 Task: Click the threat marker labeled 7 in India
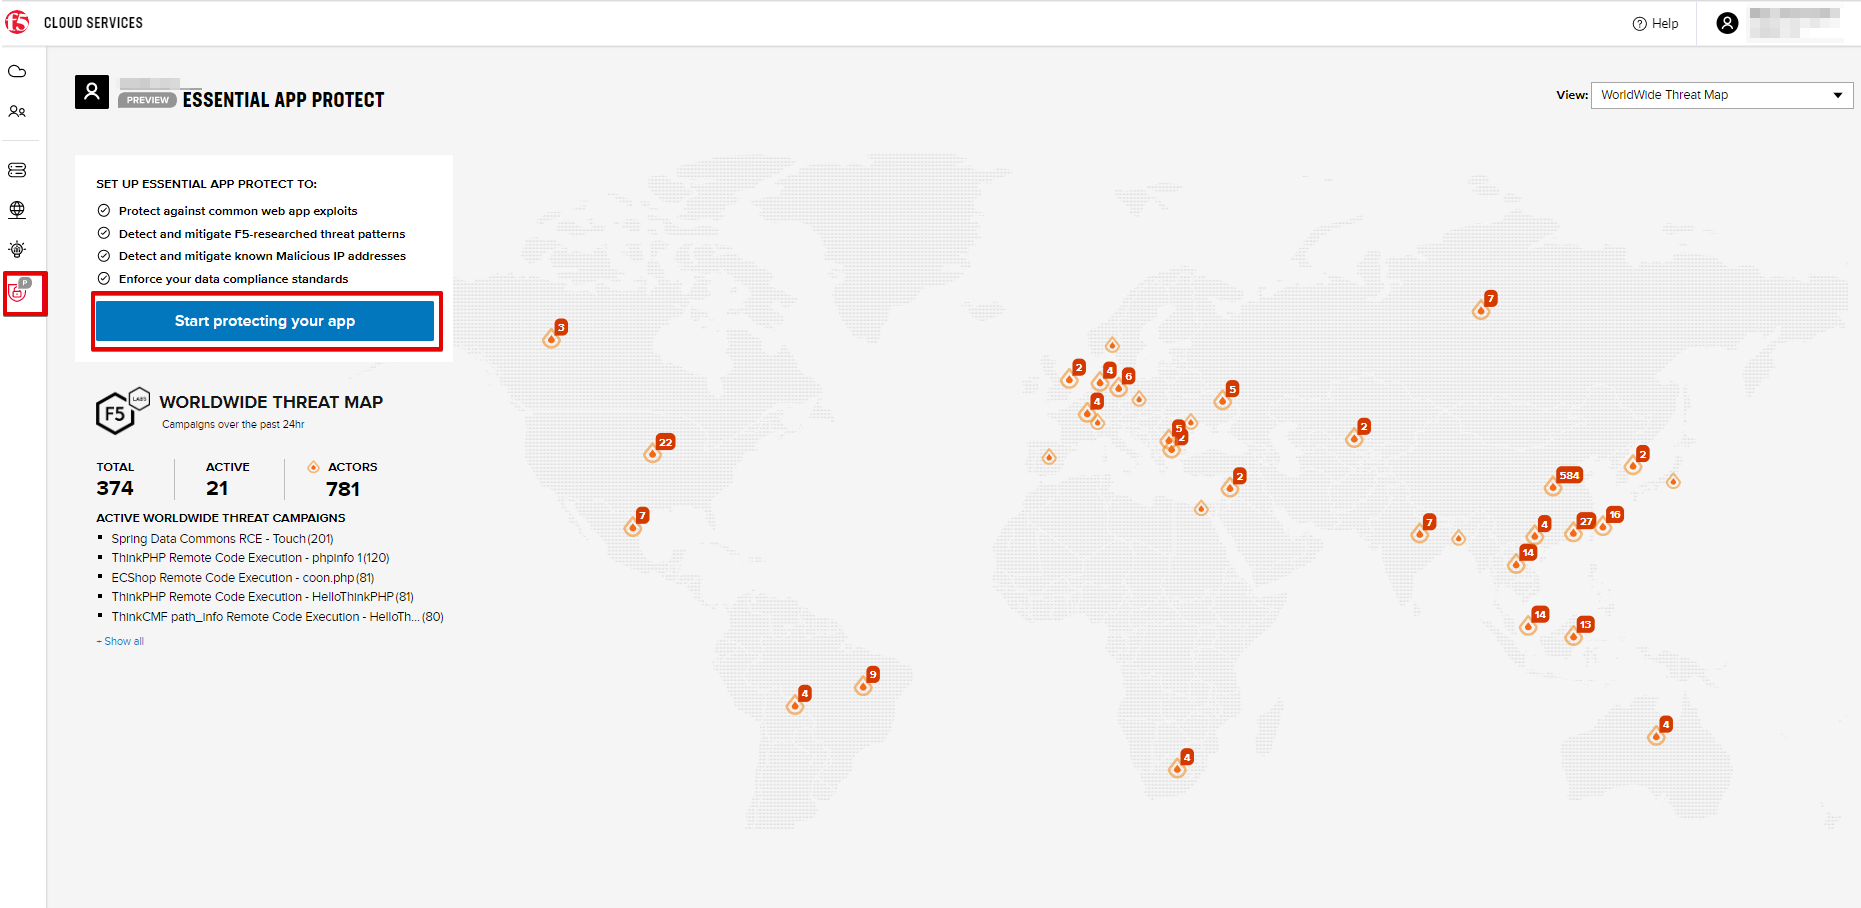coord(1424,529)
